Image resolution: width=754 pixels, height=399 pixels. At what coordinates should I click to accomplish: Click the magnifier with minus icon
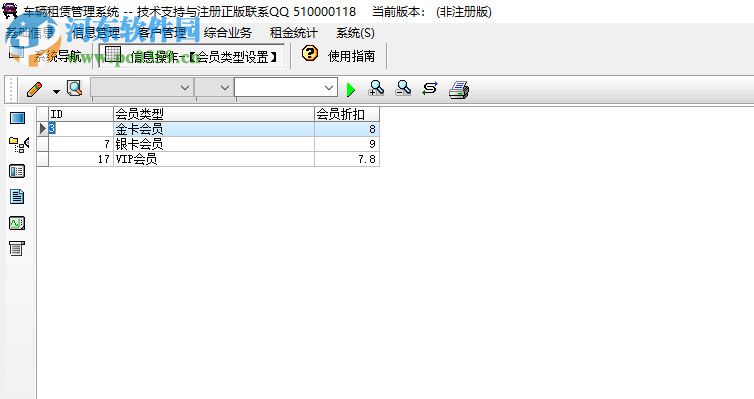(x=403, y=88)
